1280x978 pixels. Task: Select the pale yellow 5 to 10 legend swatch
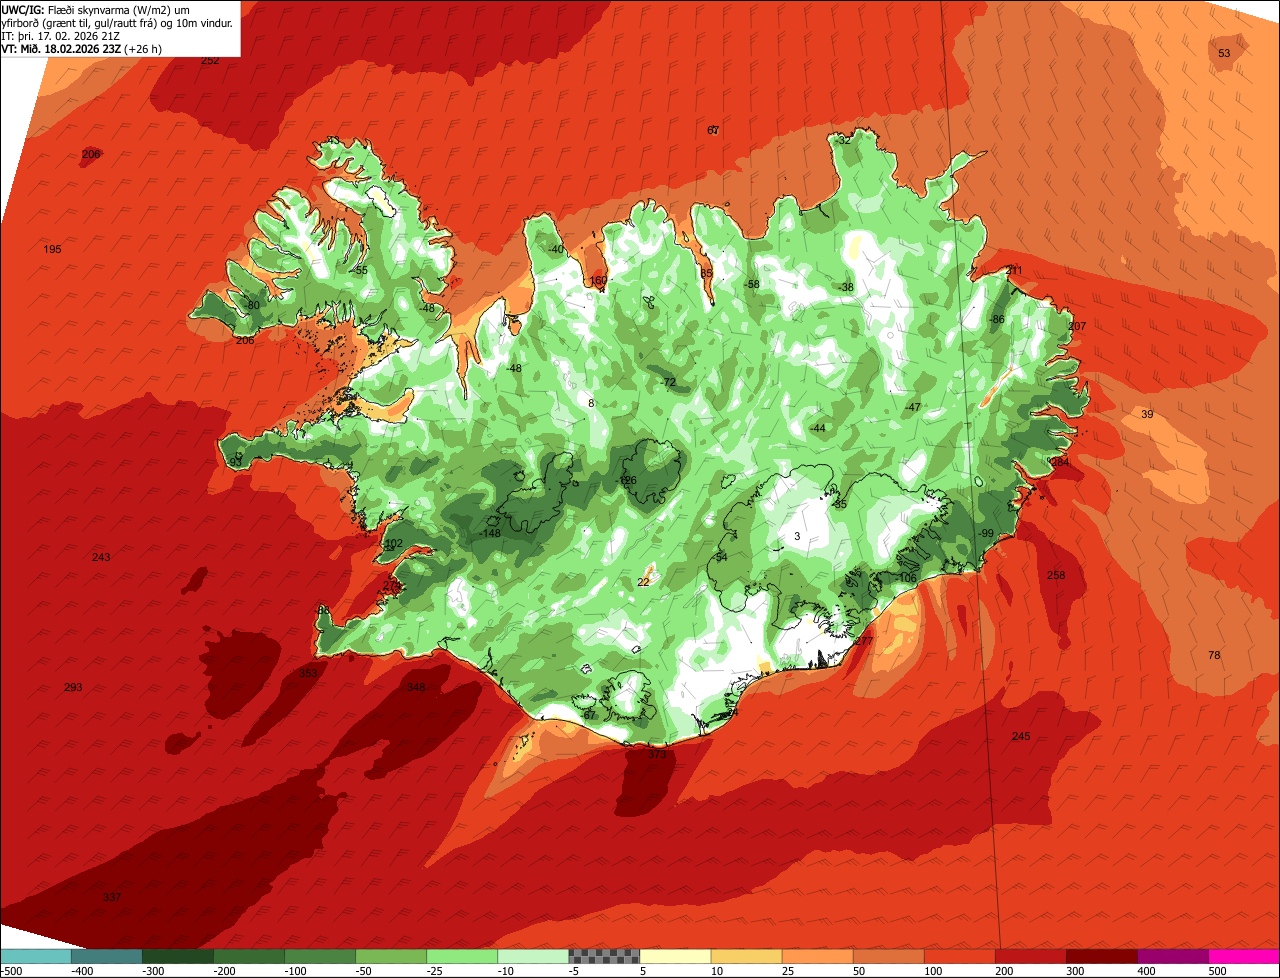point(675,956)
